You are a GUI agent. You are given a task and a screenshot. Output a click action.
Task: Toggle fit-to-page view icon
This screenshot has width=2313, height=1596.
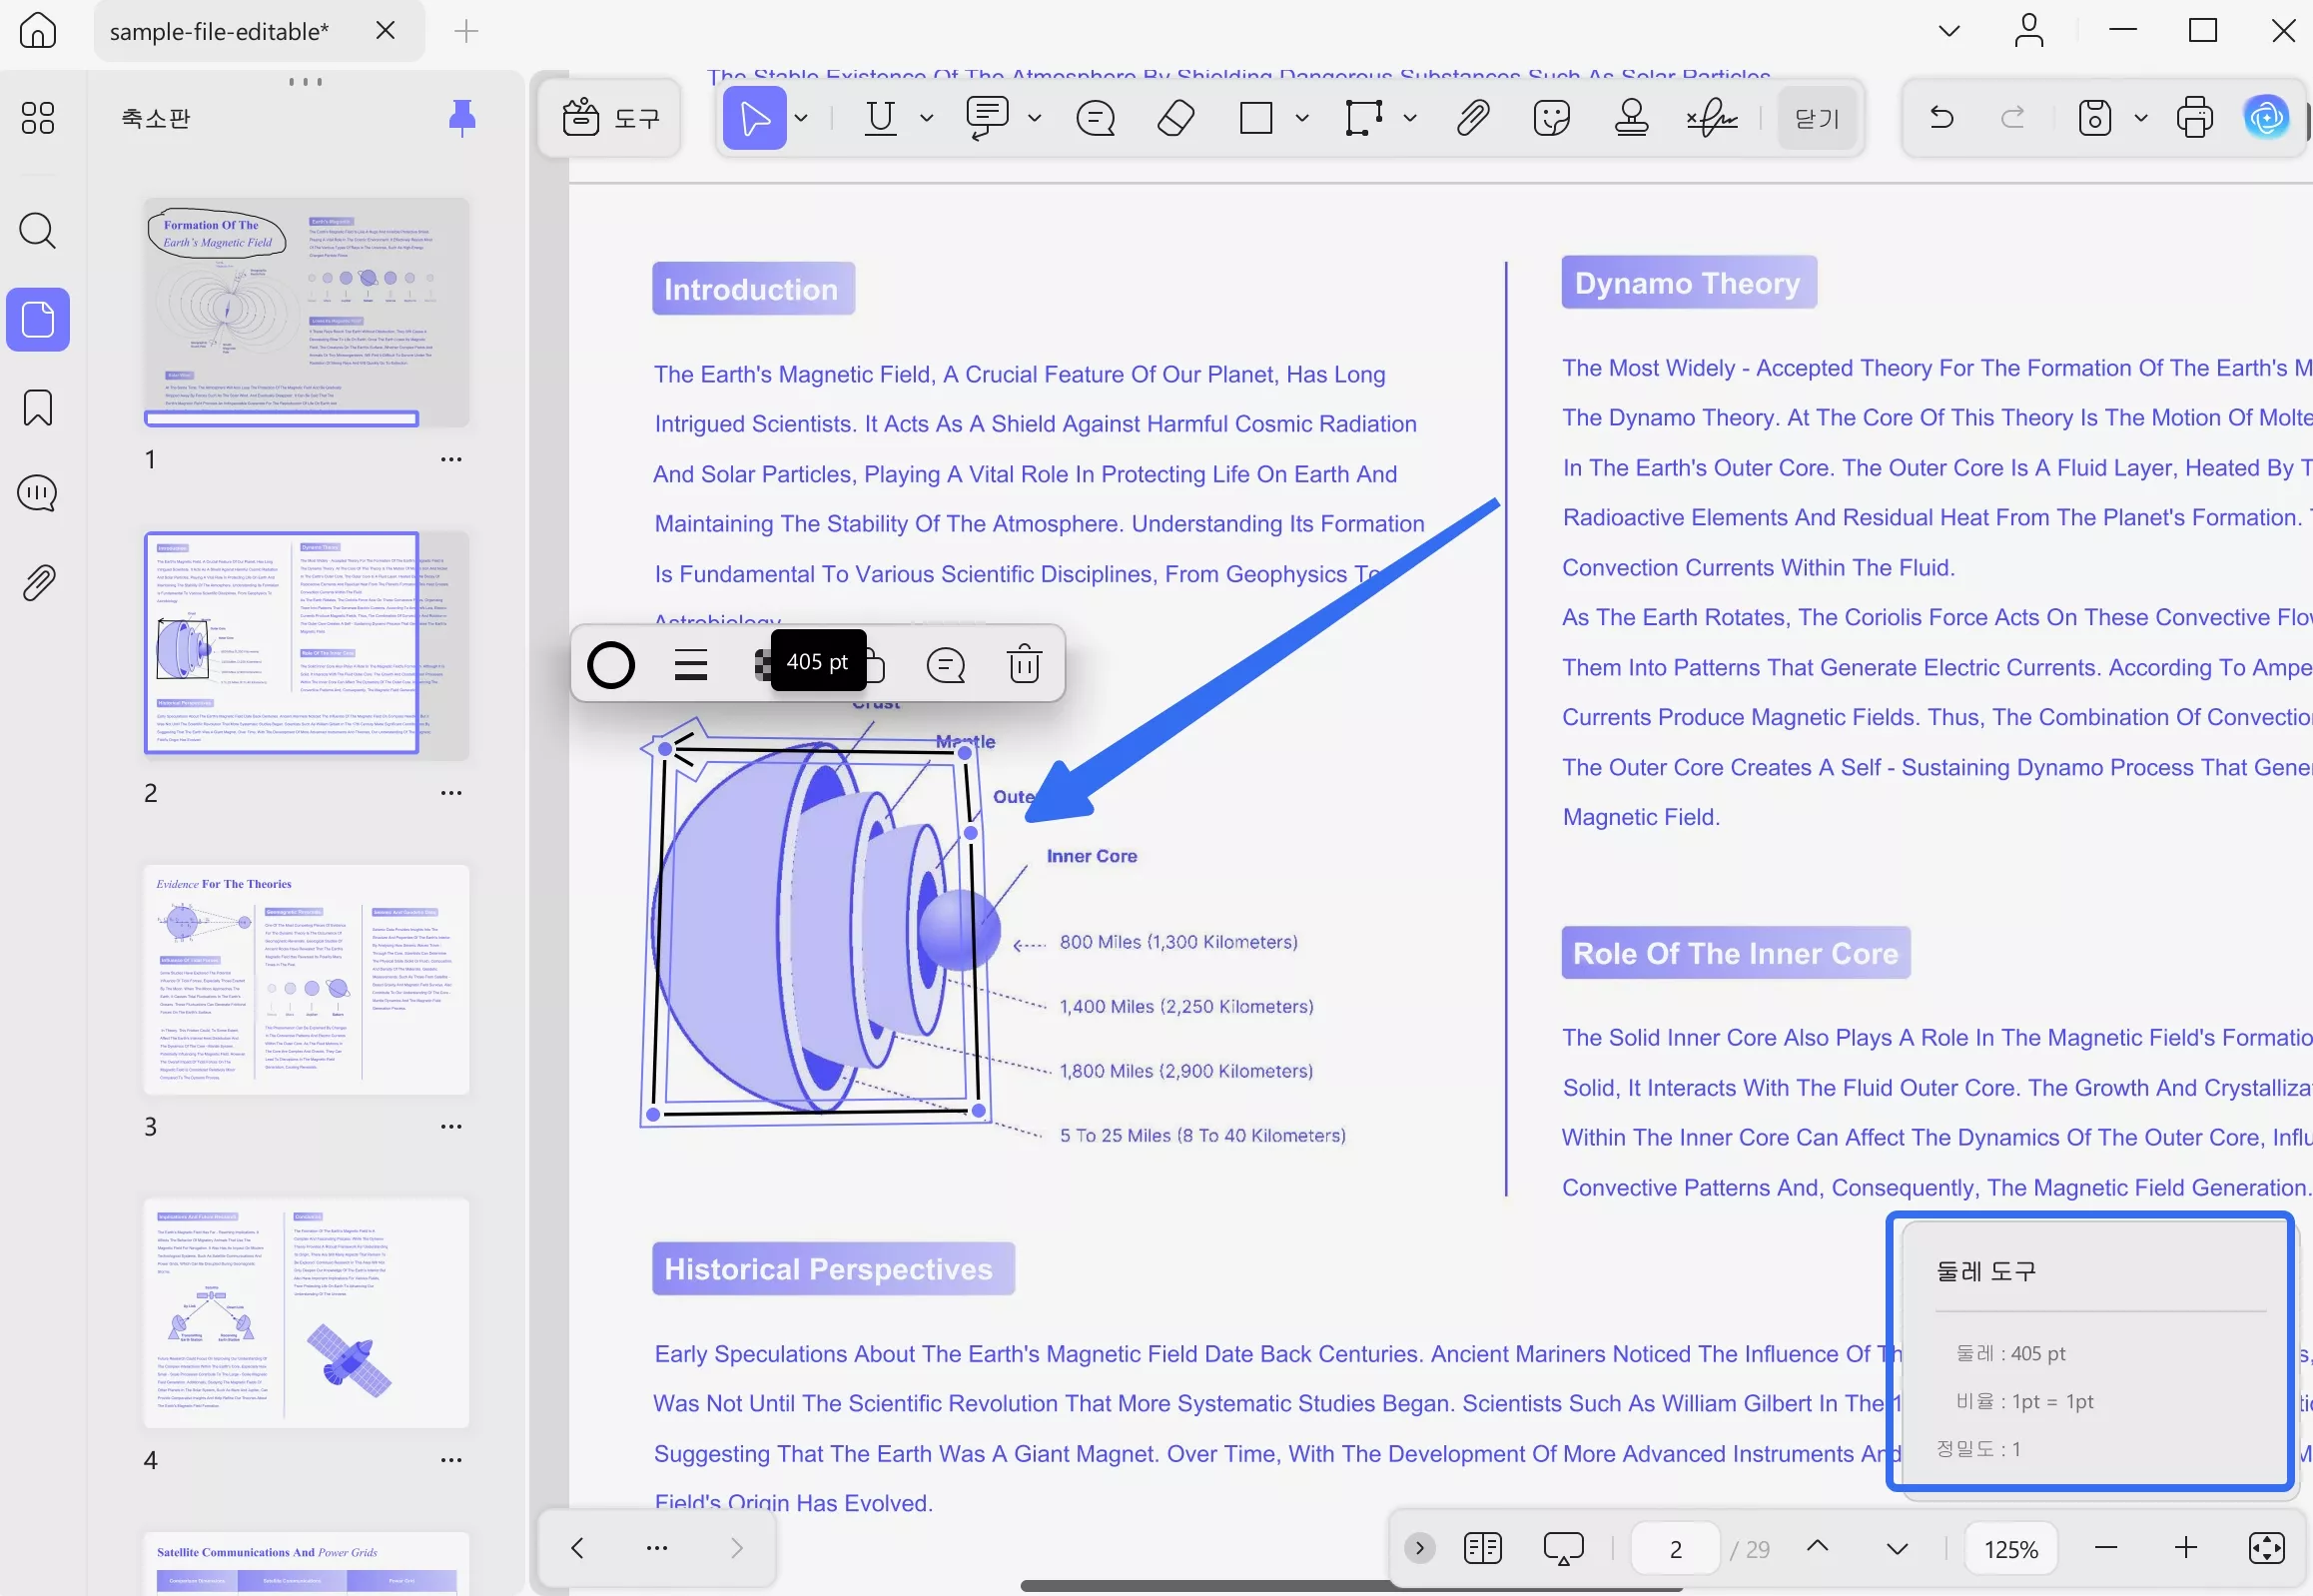(x=2267, y=1548)
